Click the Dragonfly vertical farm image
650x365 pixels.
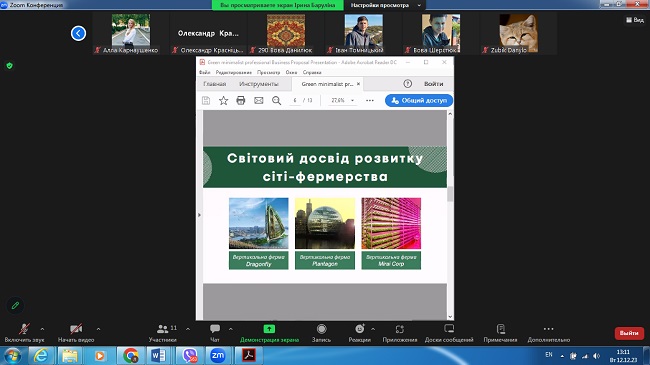259,223
